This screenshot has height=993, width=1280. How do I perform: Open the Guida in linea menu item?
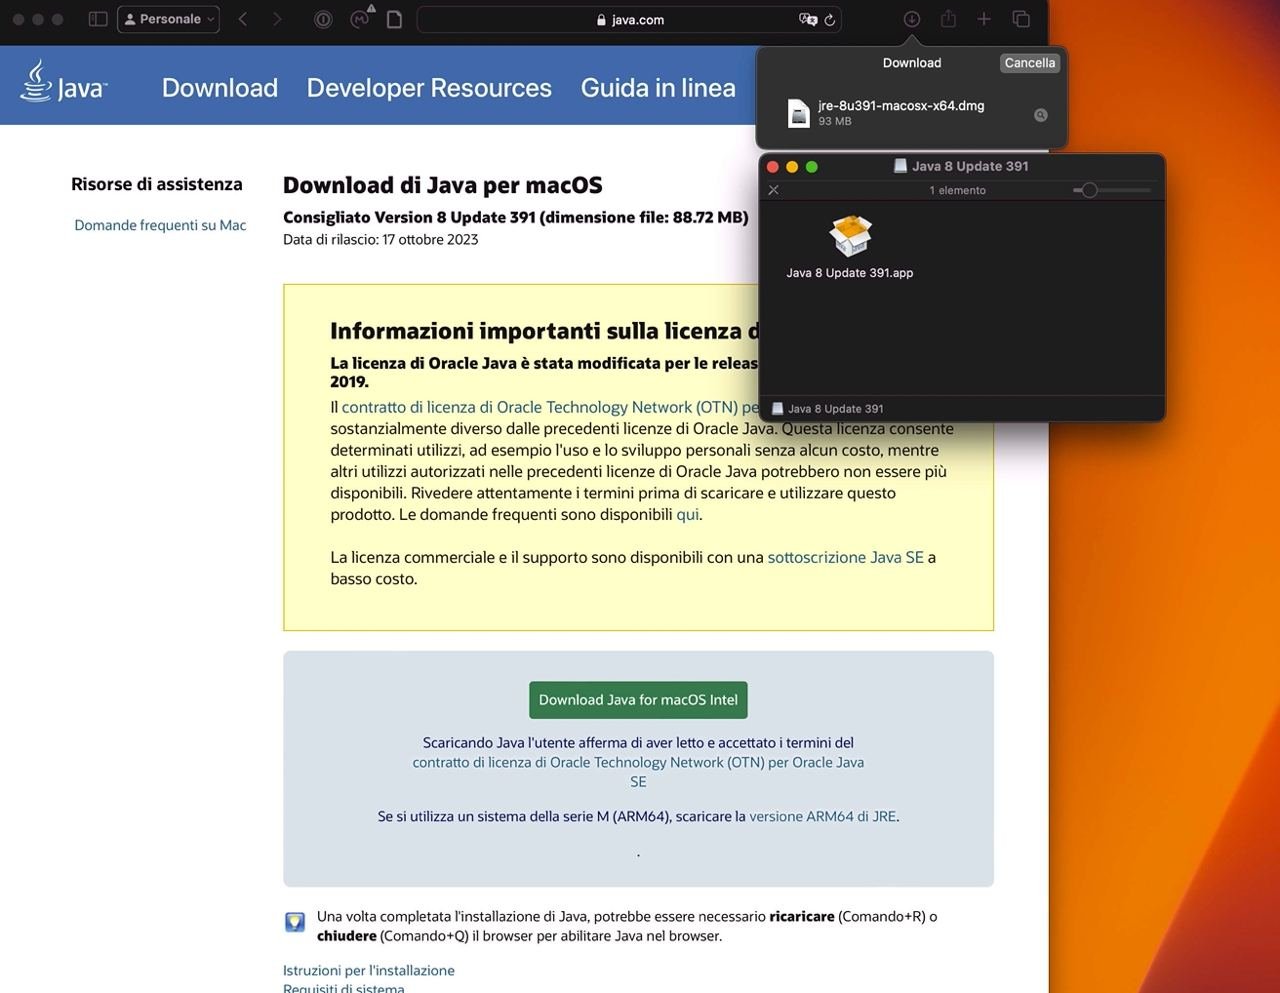click(x=658, y=88)
